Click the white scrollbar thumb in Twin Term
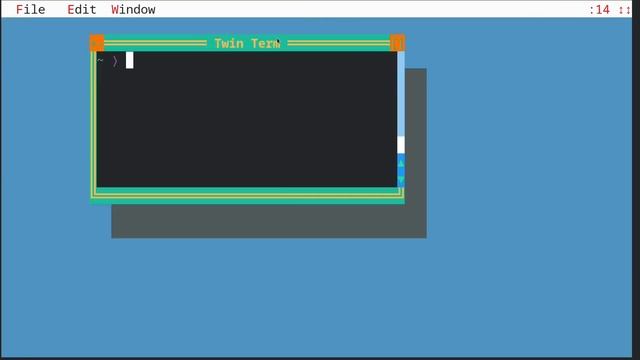This screenshot has width=640, height=360. tap(401, 145)
